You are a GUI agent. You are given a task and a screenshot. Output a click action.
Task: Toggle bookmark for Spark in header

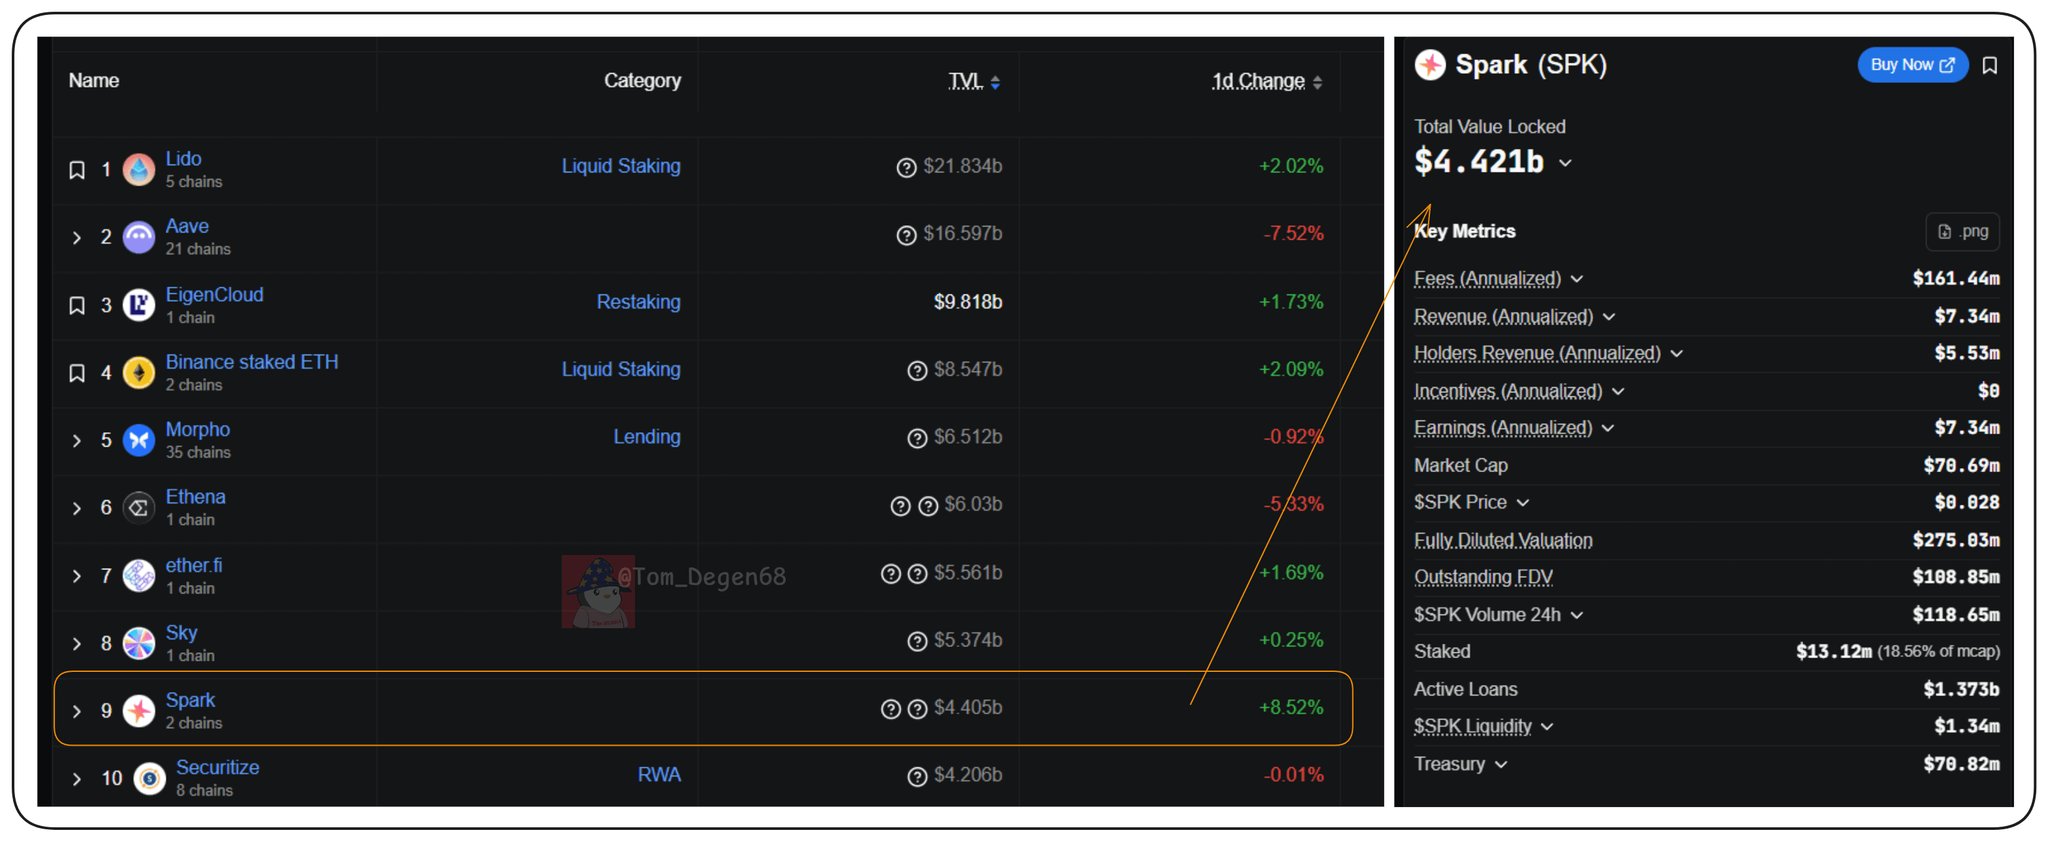[1989, 65]
